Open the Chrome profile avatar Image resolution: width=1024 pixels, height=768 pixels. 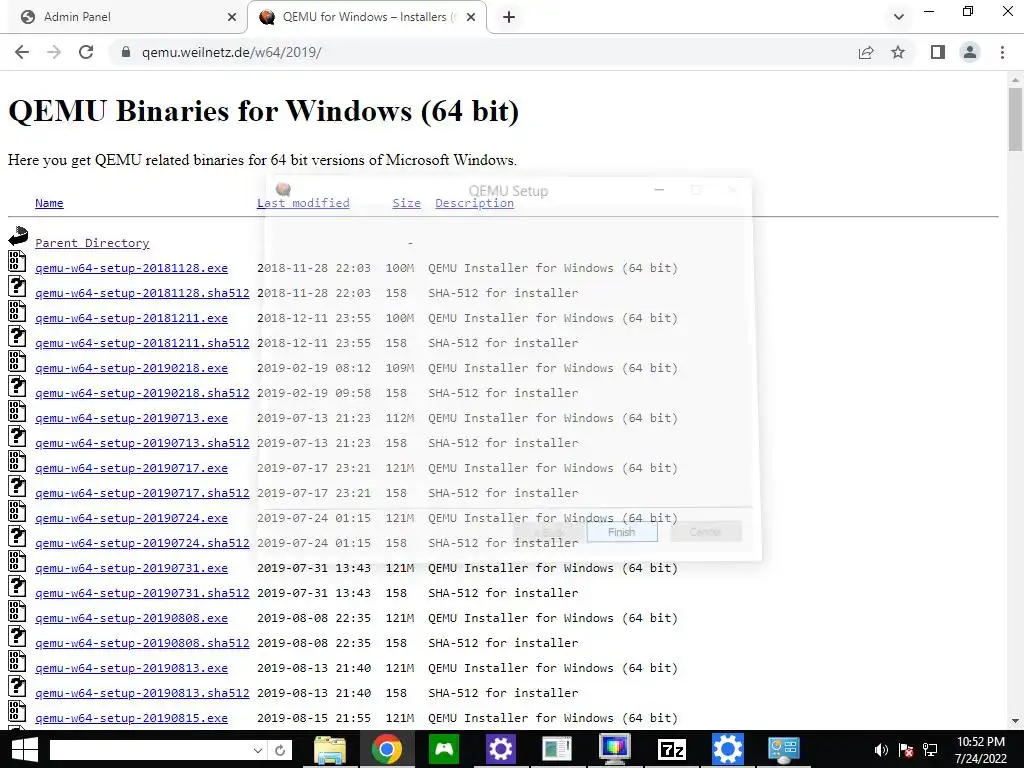point(970,52)
